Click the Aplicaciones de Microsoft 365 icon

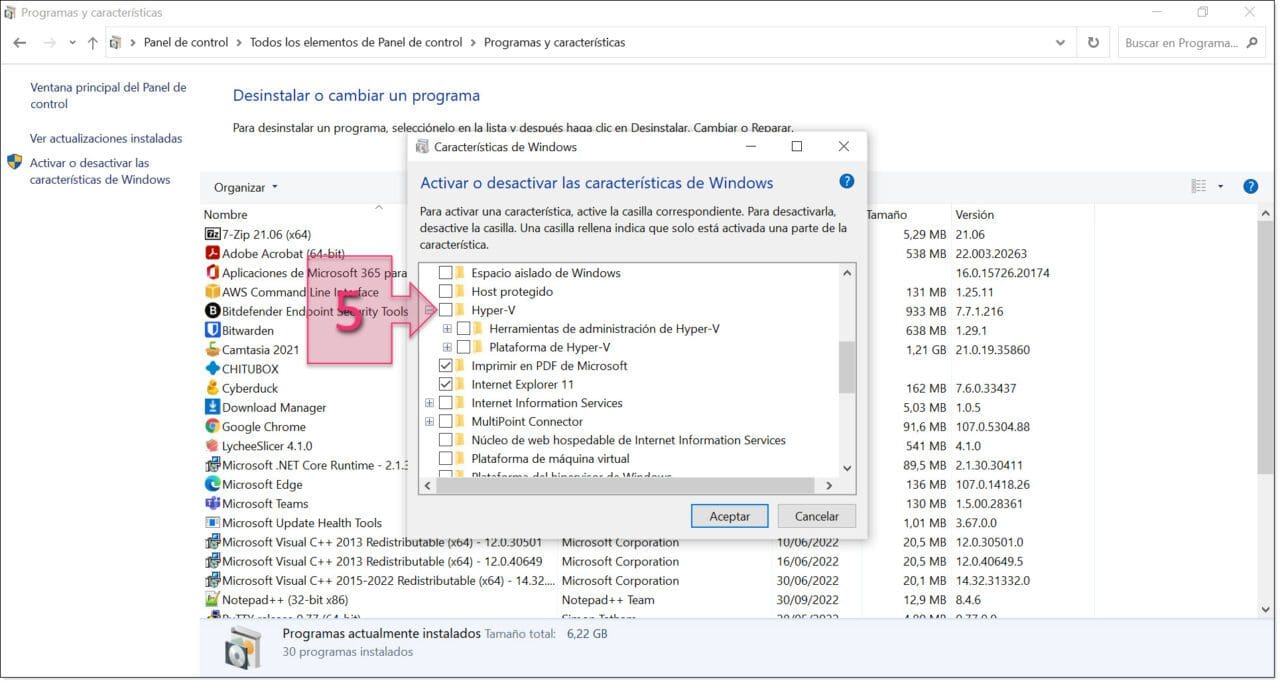pos(212,273)
